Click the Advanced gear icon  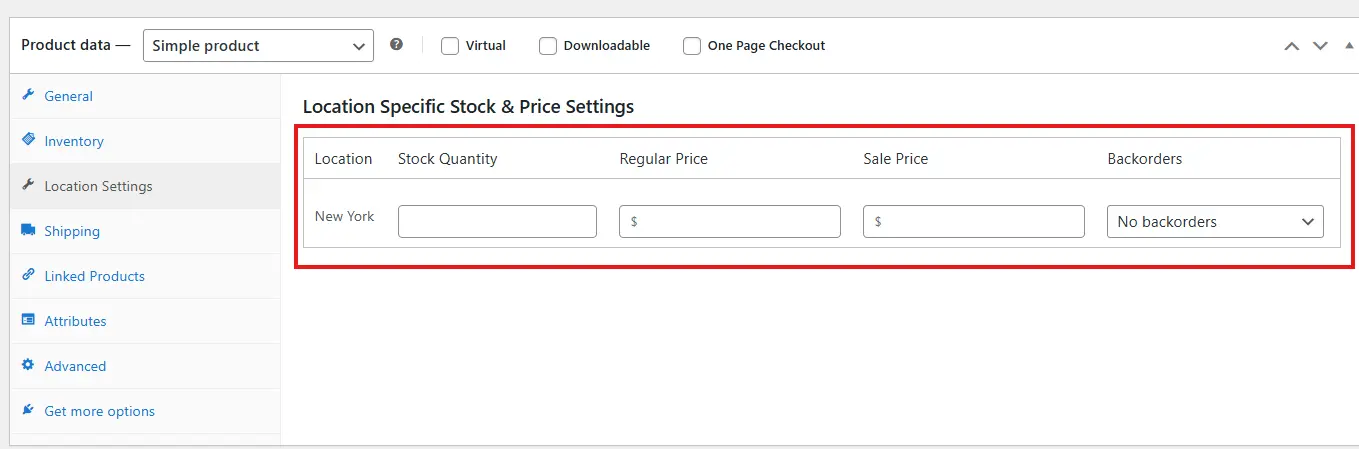(28, 366)
